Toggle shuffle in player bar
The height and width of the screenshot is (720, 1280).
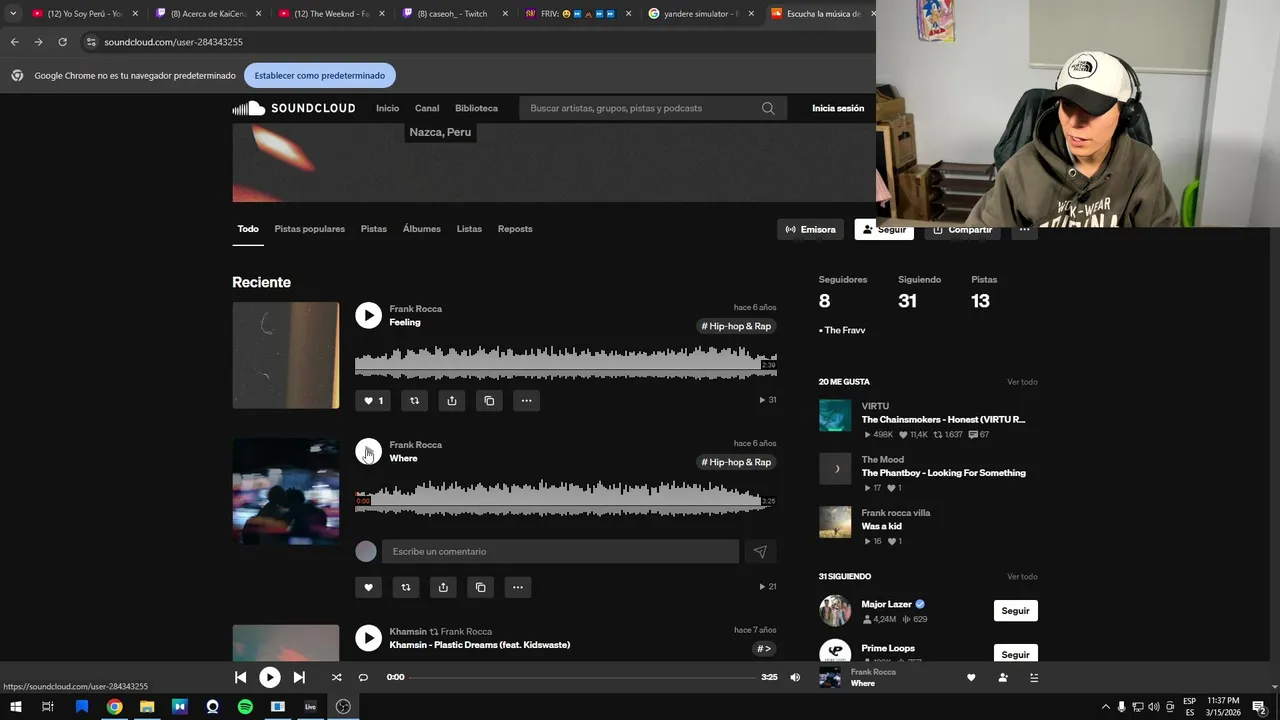pos(336,677)
